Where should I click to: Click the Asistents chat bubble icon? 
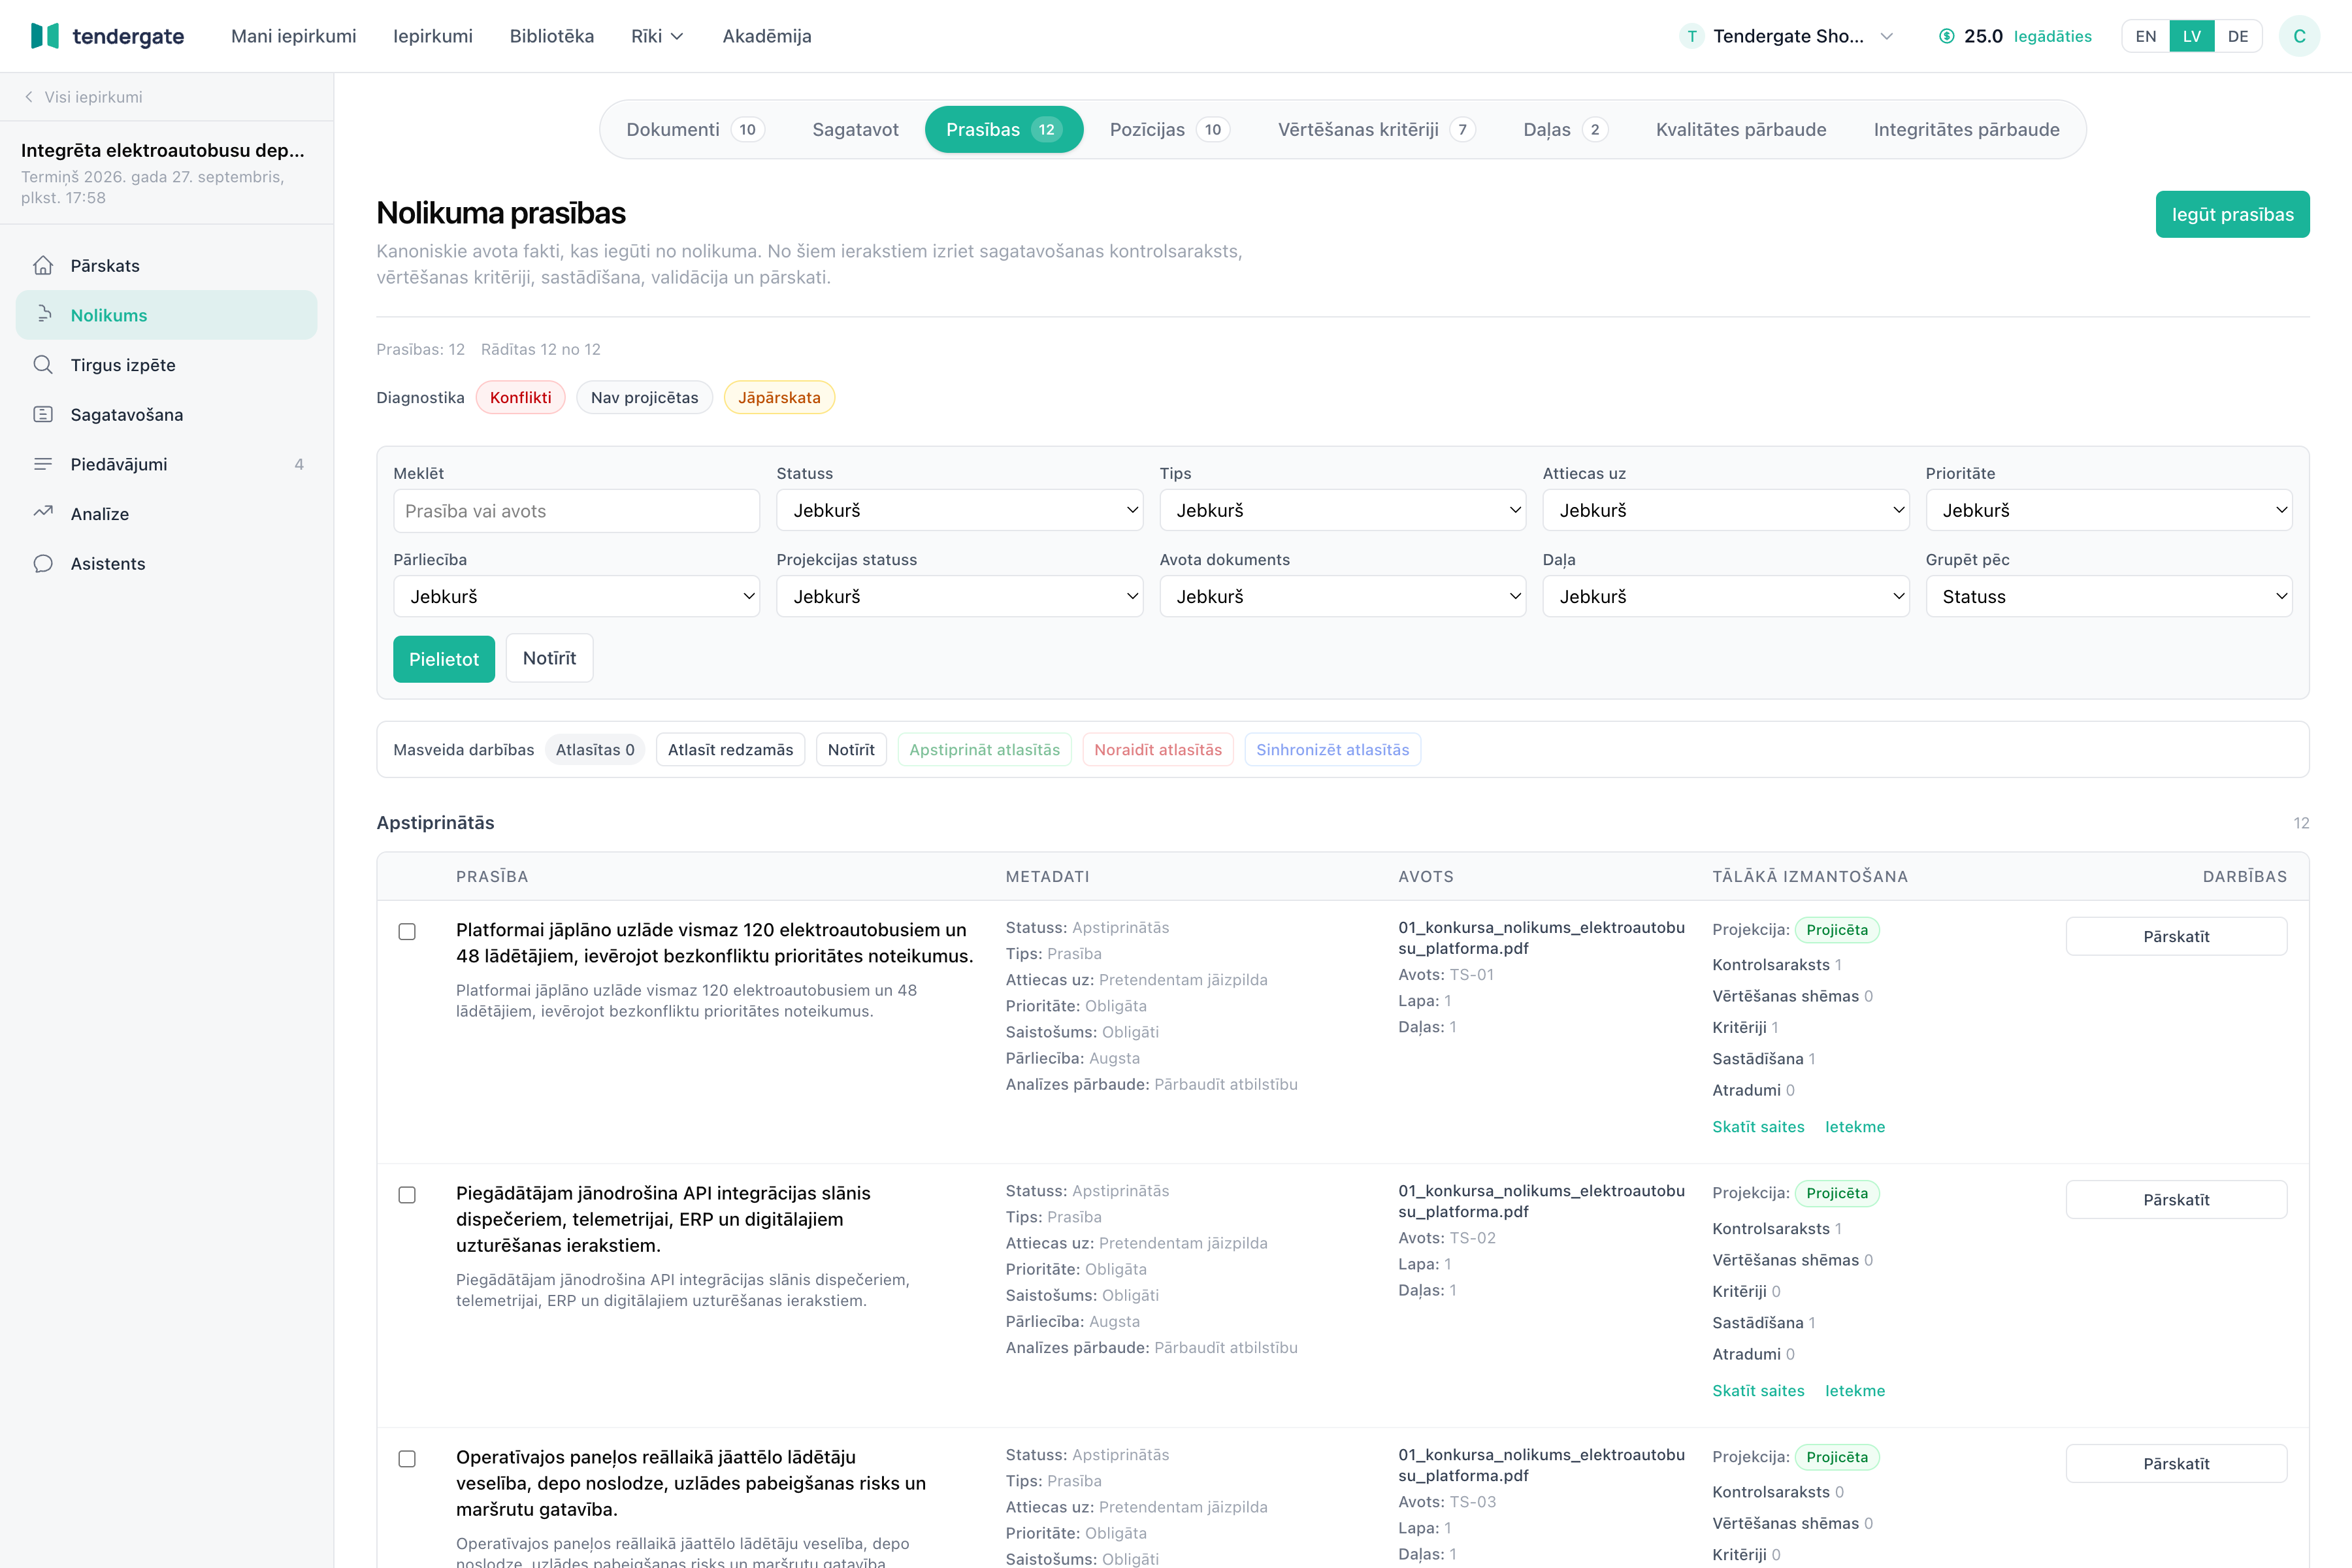(x=43, y=563)
